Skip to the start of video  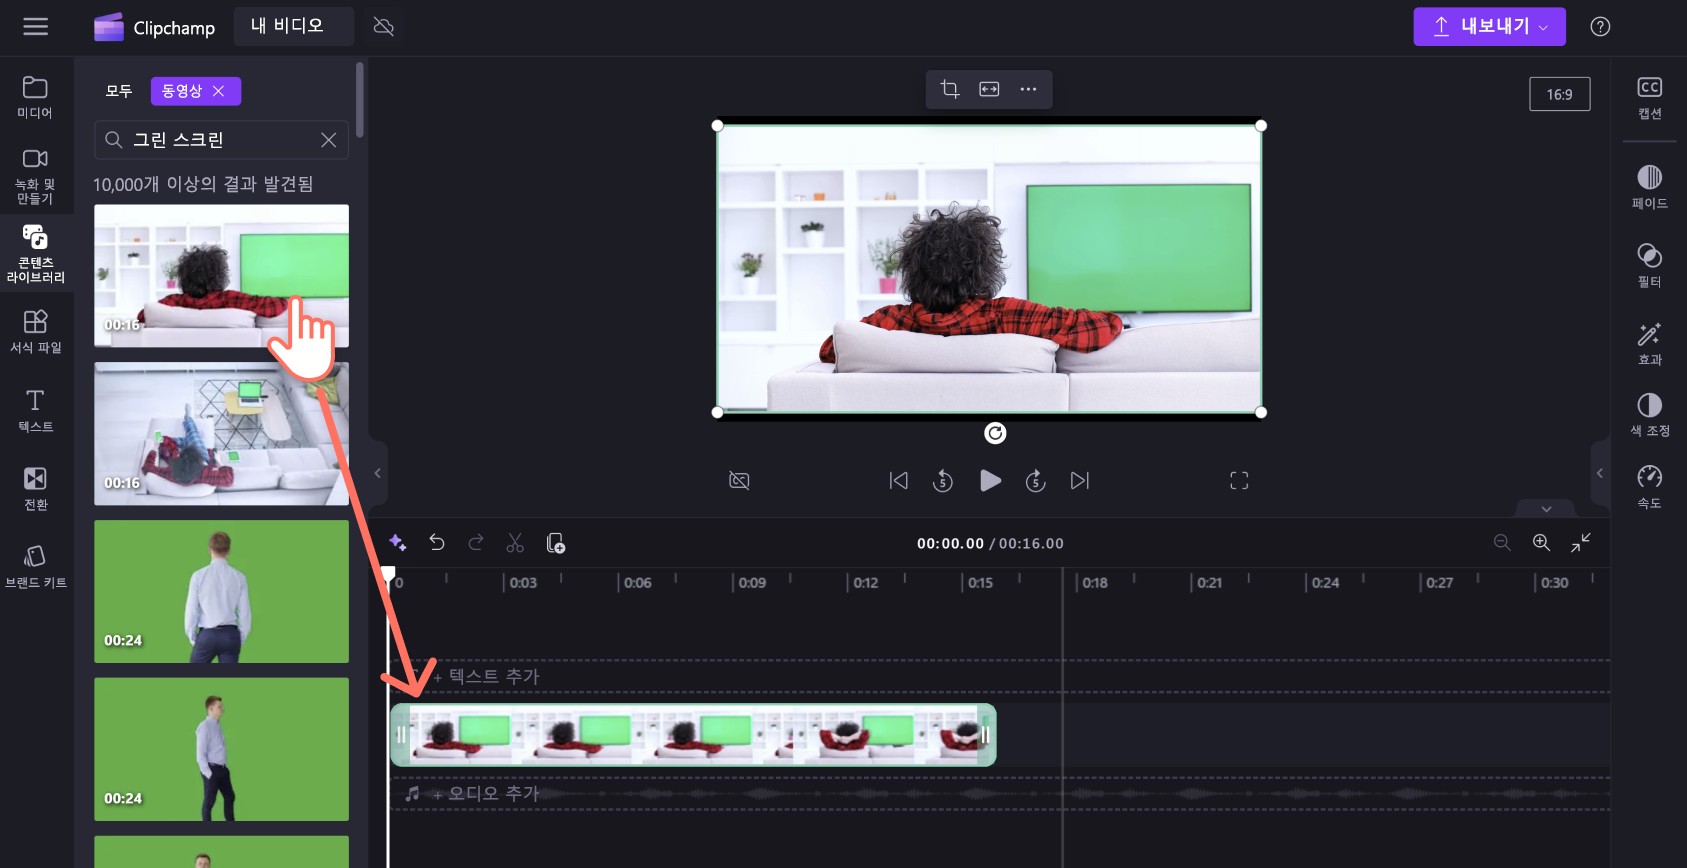(899, 481)
